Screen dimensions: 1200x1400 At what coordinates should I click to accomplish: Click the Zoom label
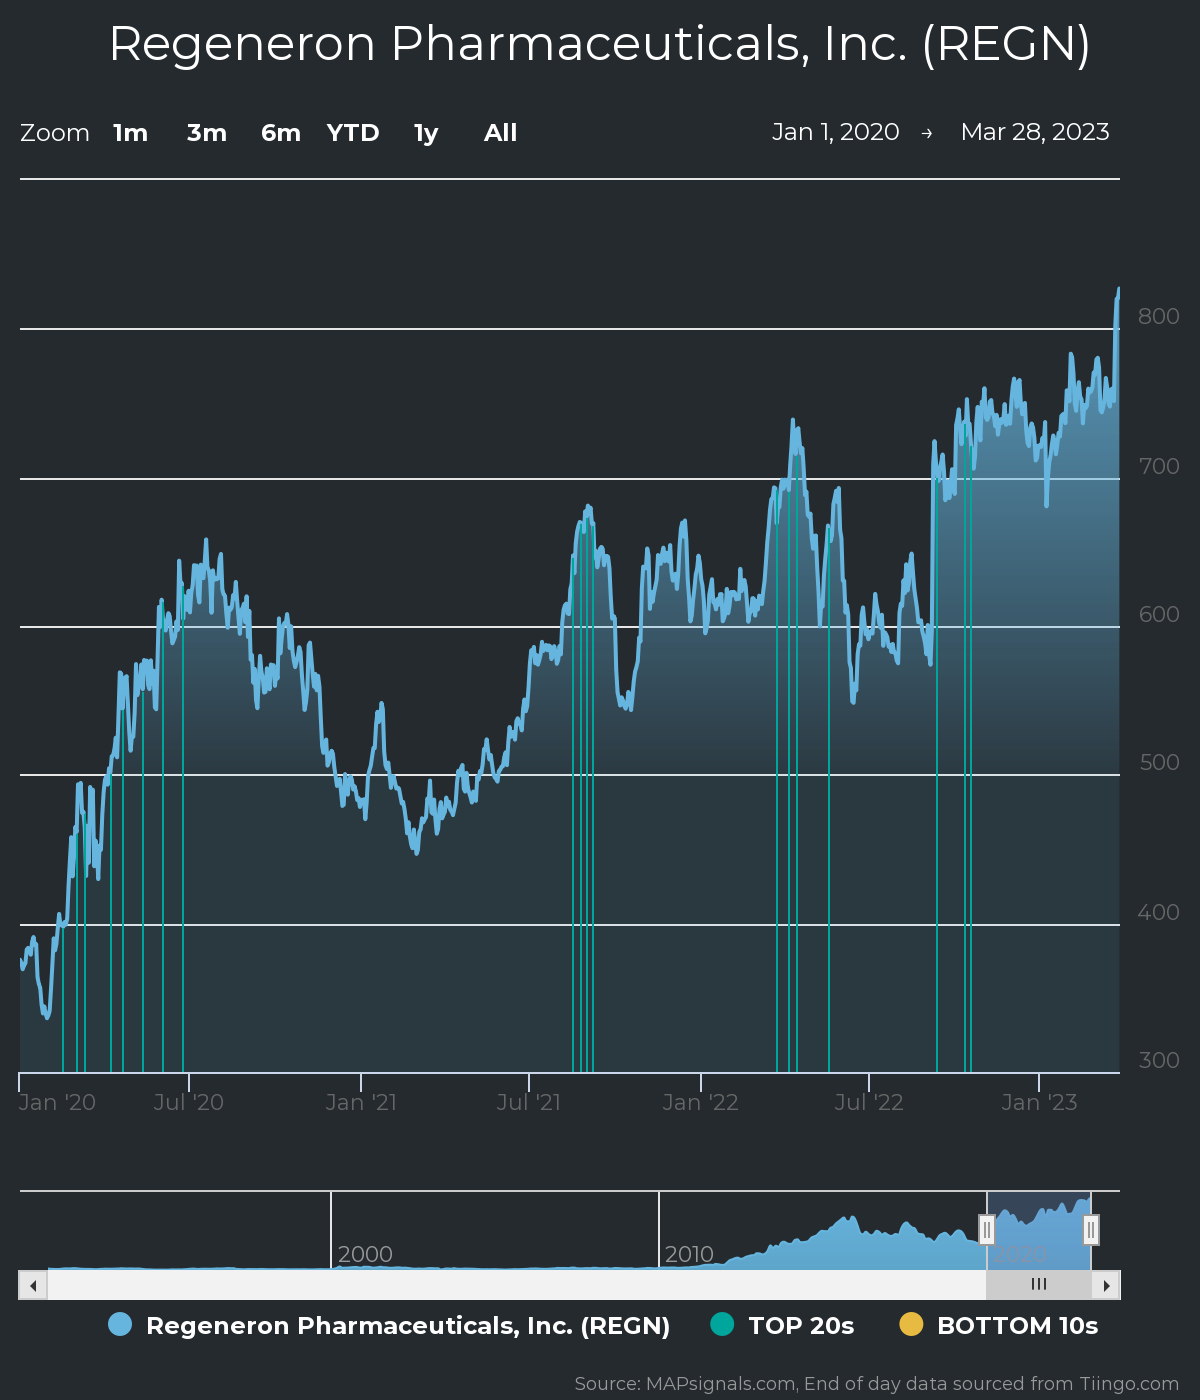[55, 133]
